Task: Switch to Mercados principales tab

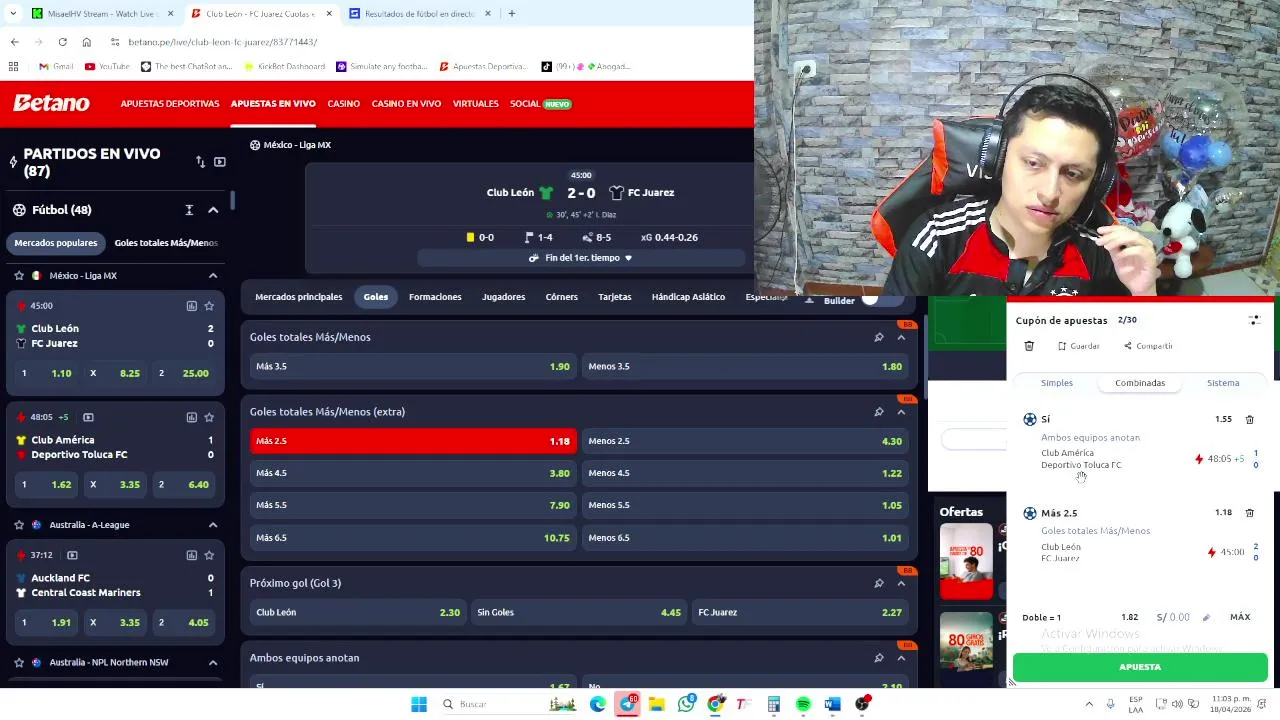Action: pos(298,297)
